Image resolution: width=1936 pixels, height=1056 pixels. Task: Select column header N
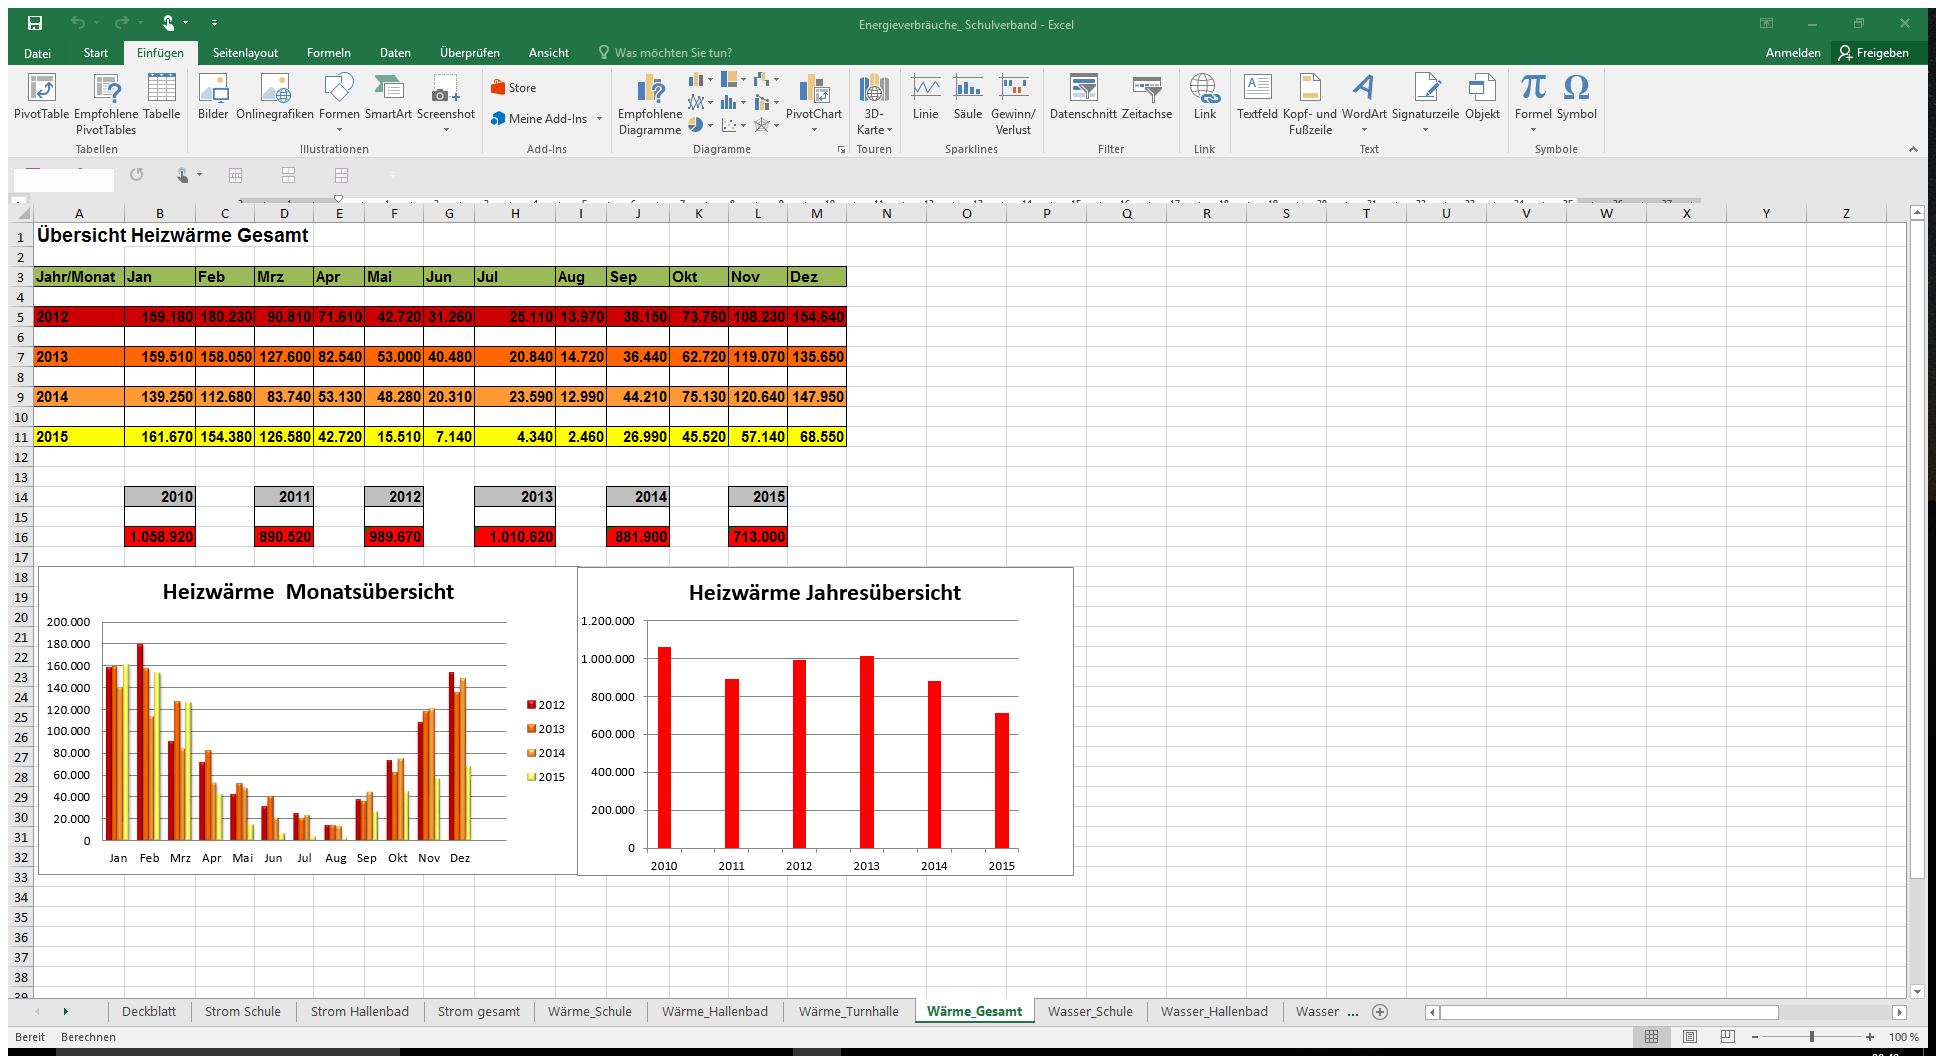click(x=886, y=213)
